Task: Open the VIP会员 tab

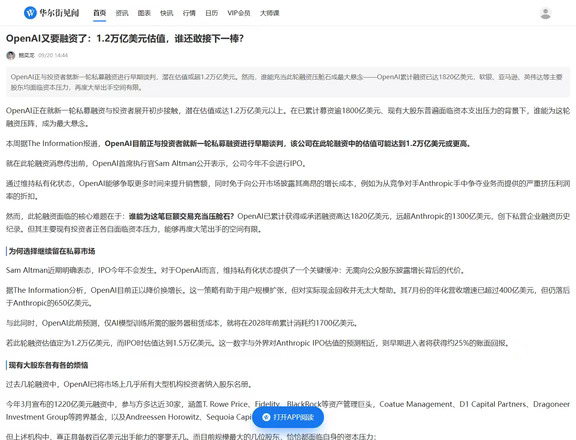Action: (x=239, y=13)
